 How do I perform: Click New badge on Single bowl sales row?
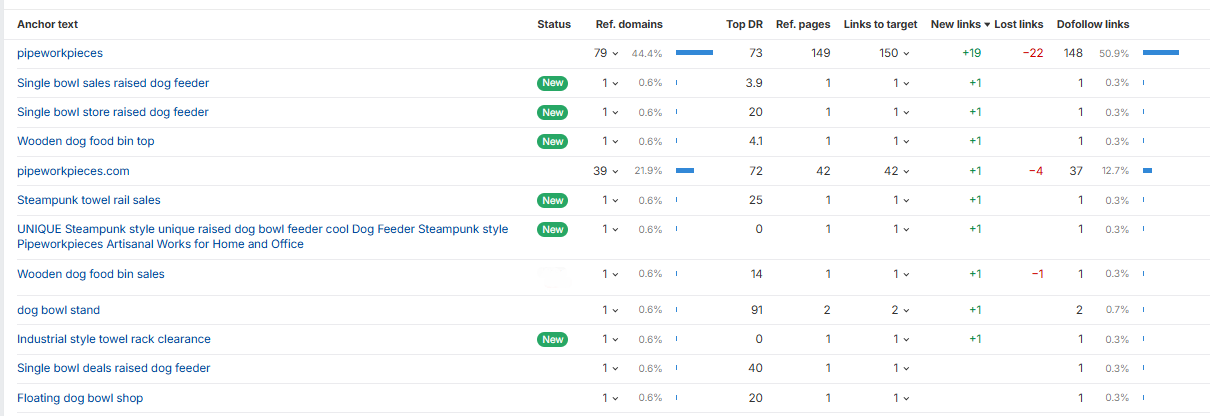552,83
